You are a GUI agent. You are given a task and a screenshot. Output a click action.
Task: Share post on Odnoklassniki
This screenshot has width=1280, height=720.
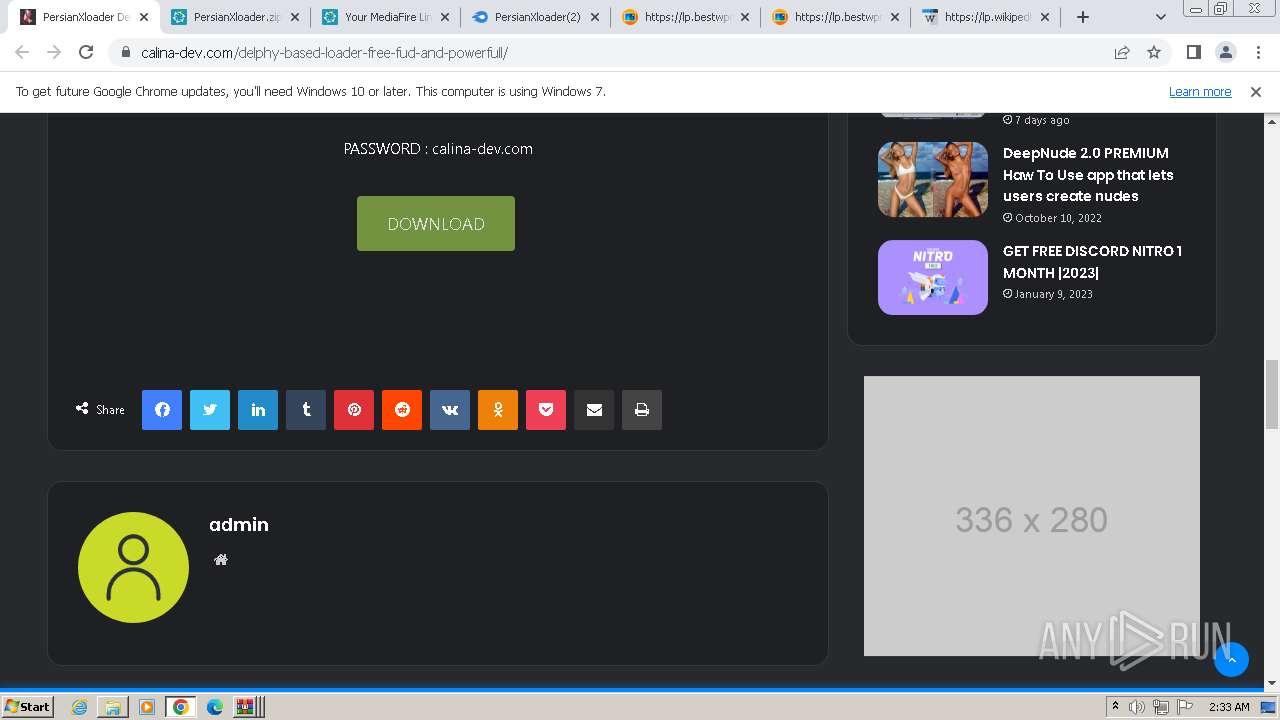(498, 410)
